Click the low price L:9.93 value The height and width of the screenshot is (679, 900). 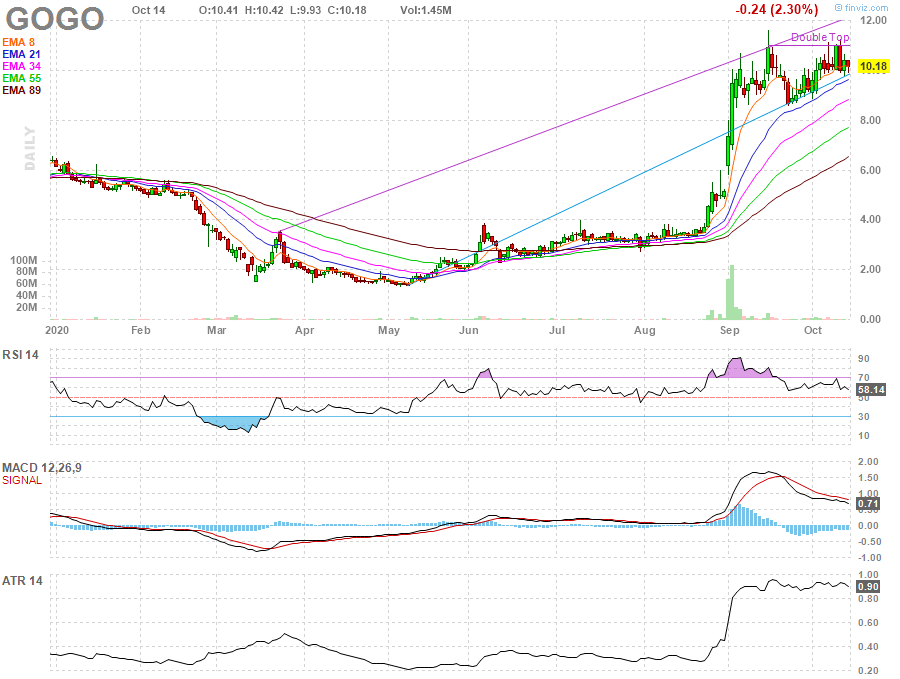pyautogui.click(x=304, y=10)
